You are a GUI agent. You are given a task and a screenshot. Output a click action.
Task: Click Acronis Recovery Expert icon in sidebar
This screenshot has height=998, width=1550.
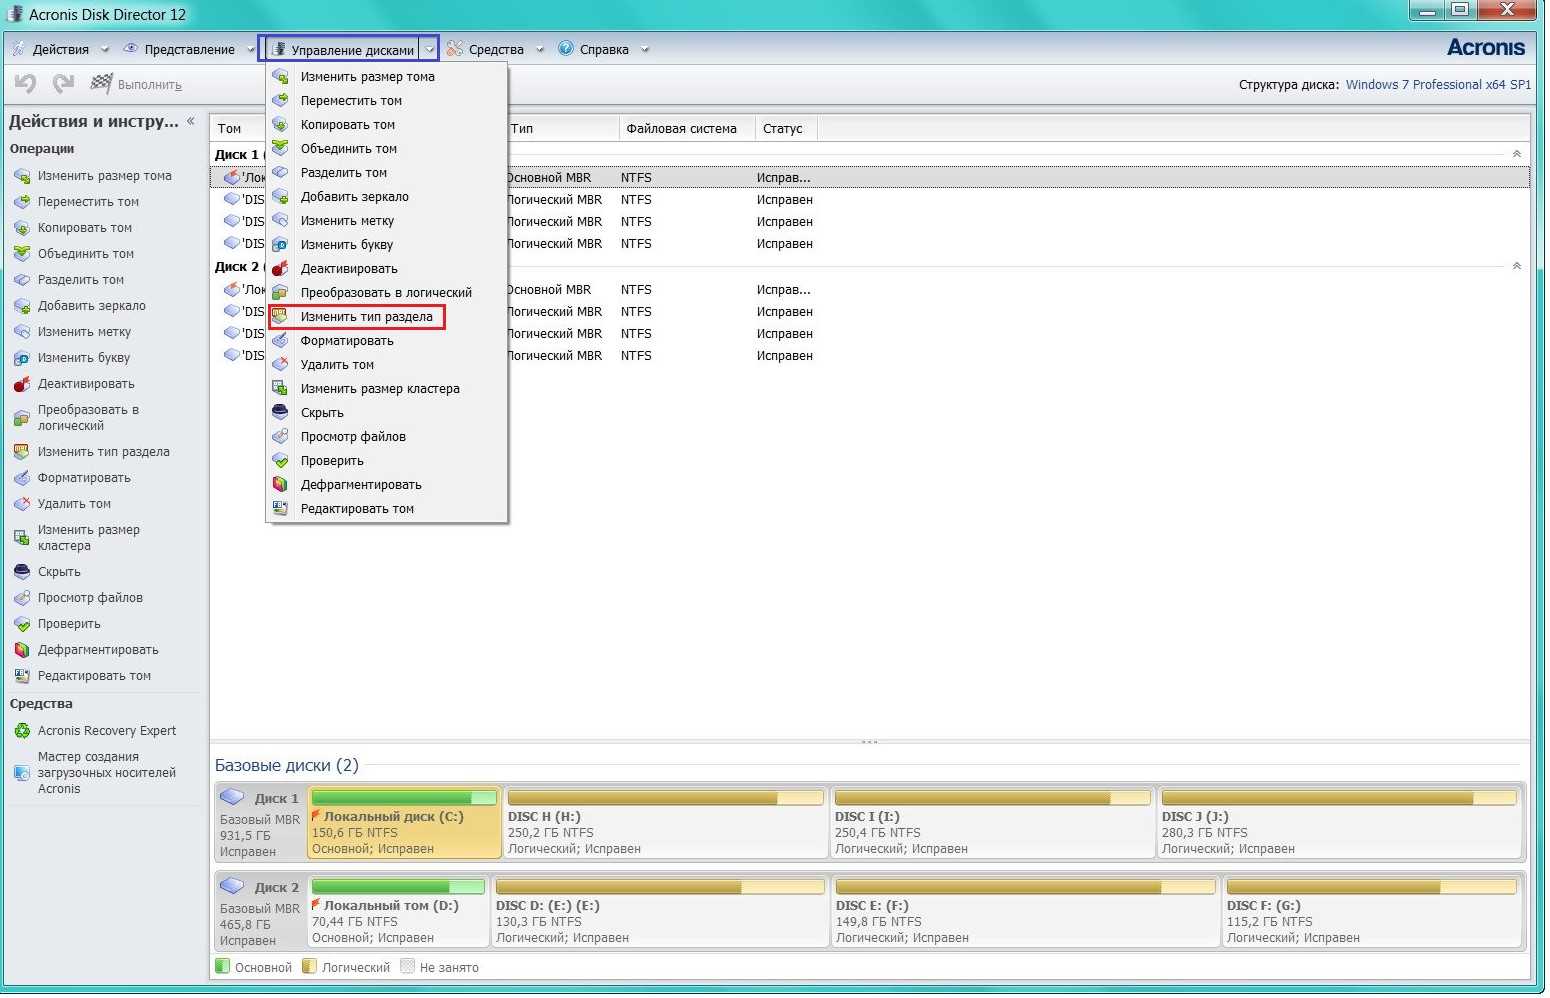coord(22,731)
